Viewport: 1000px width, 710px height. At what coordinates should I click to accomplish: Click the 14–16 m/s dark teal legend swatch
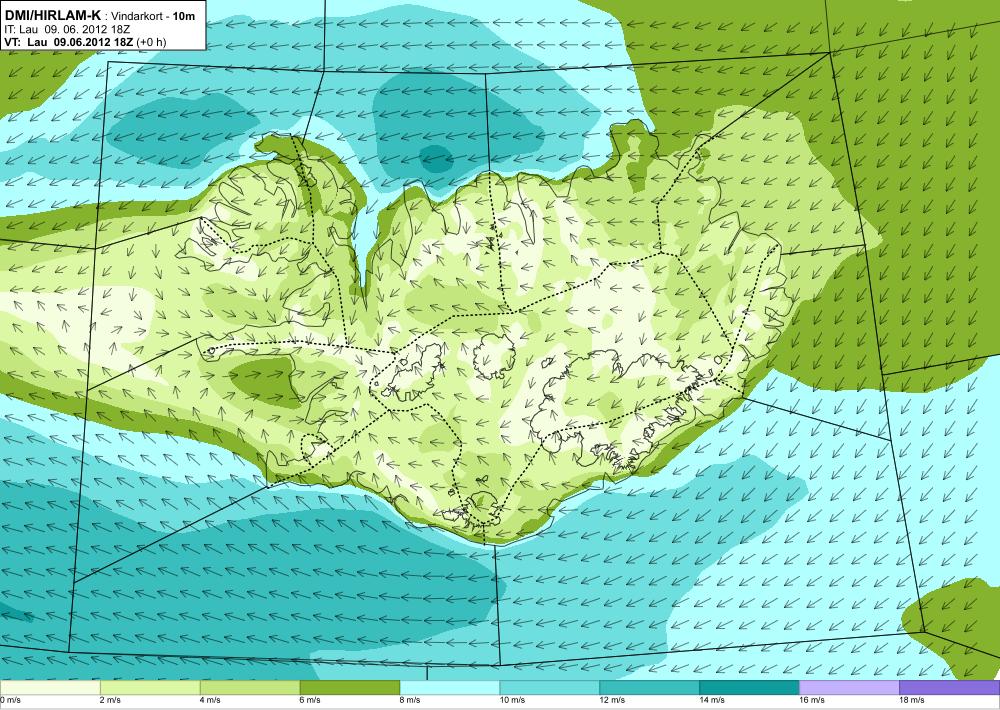pos(749,688)
